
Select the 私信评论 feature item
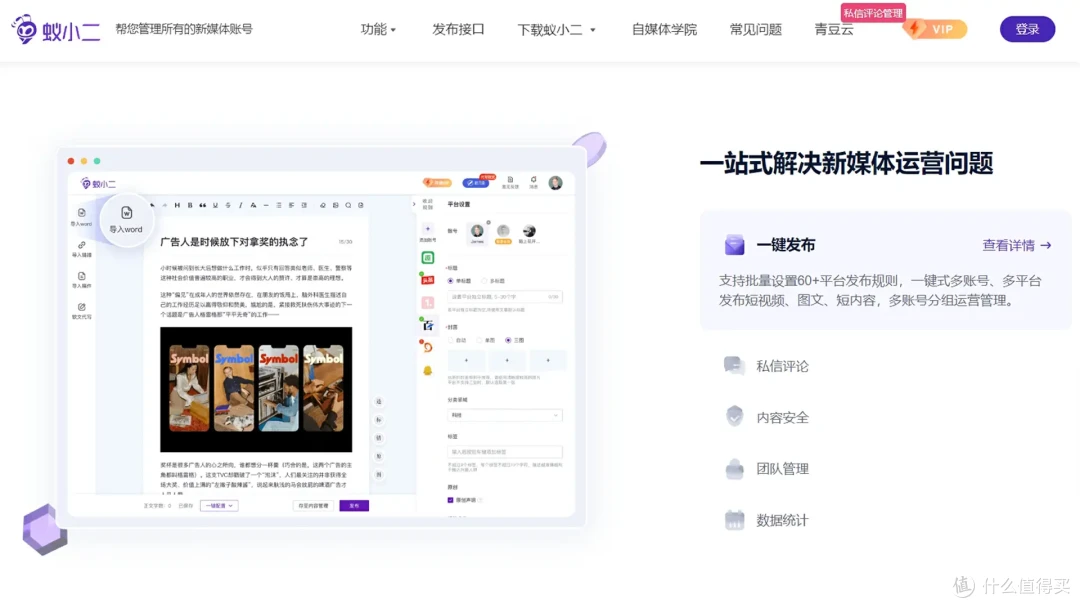[x=782, y=366]
